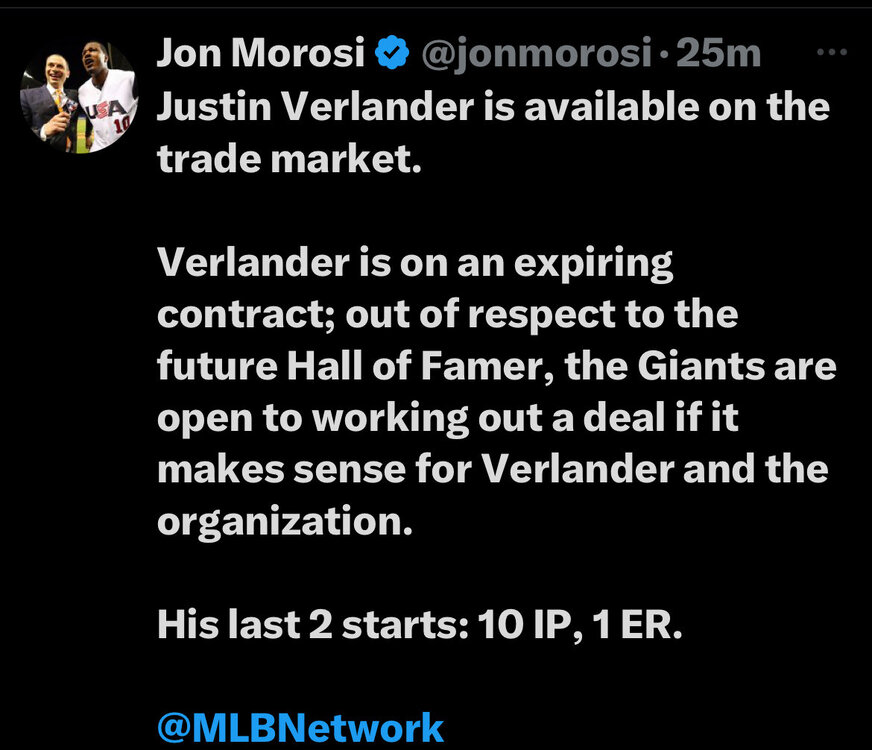Image resolution: width=872 pixels, height=750 pixels.
Task: Open the three-dot more options menu
Action: [x=832, y=54]
